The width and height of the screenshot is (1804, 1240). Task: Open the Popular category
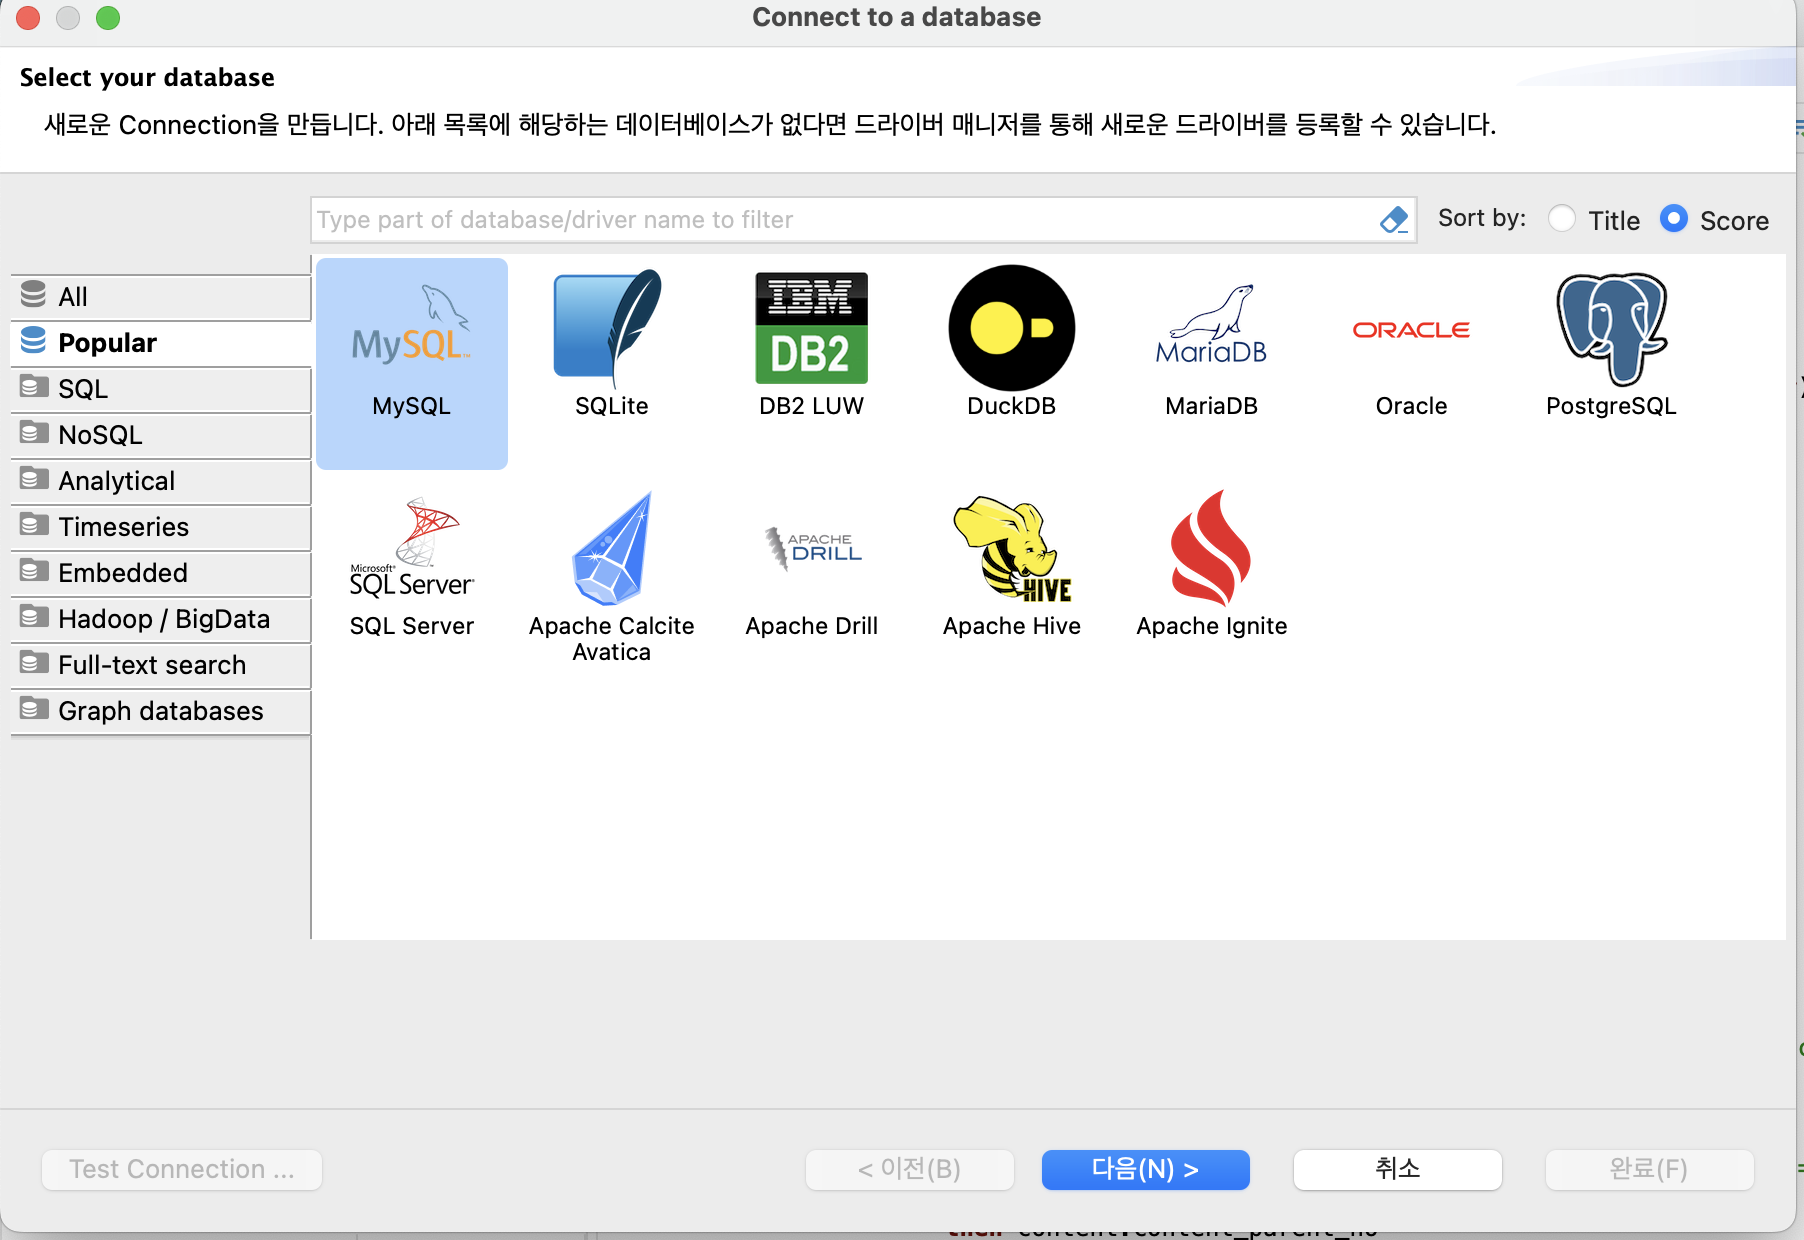(x=161, y=343)
